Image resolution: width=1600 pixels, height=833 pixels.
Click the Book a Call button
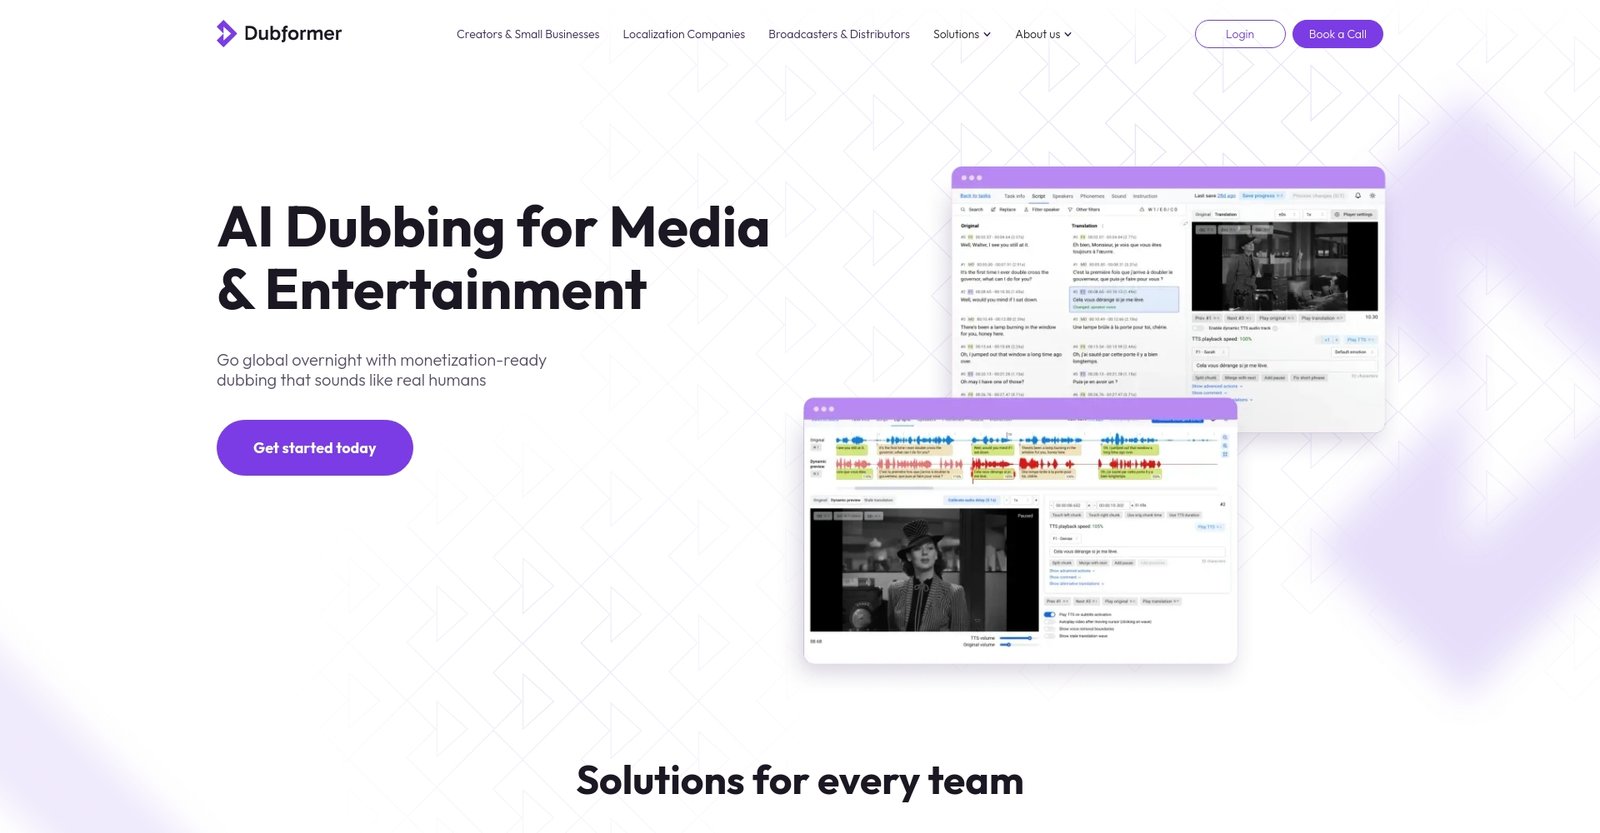click(1337, 34)
